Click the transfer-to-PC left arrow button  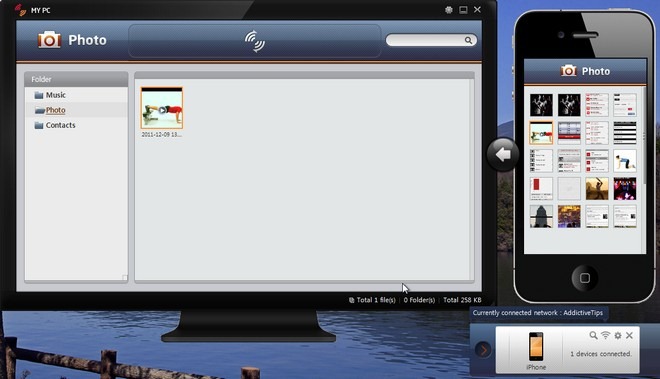(503, 154)
